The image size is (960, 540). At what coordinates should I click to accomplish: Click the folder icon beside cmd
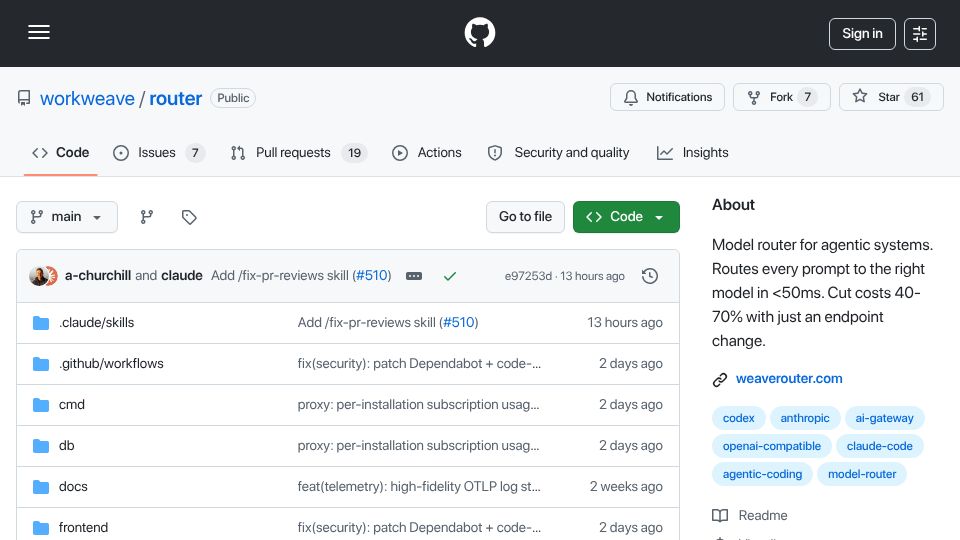point(41,405)
